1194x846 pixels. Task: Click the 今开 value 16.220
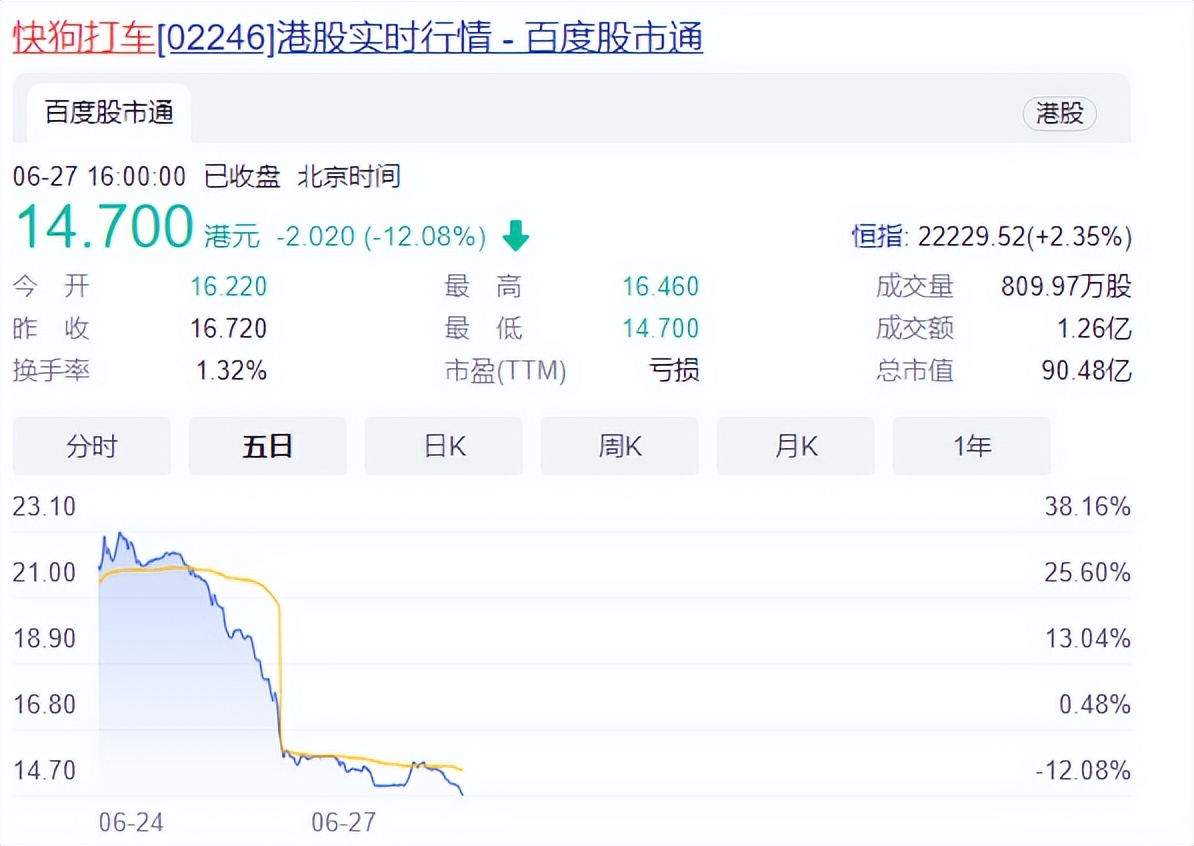coord(228,286)
